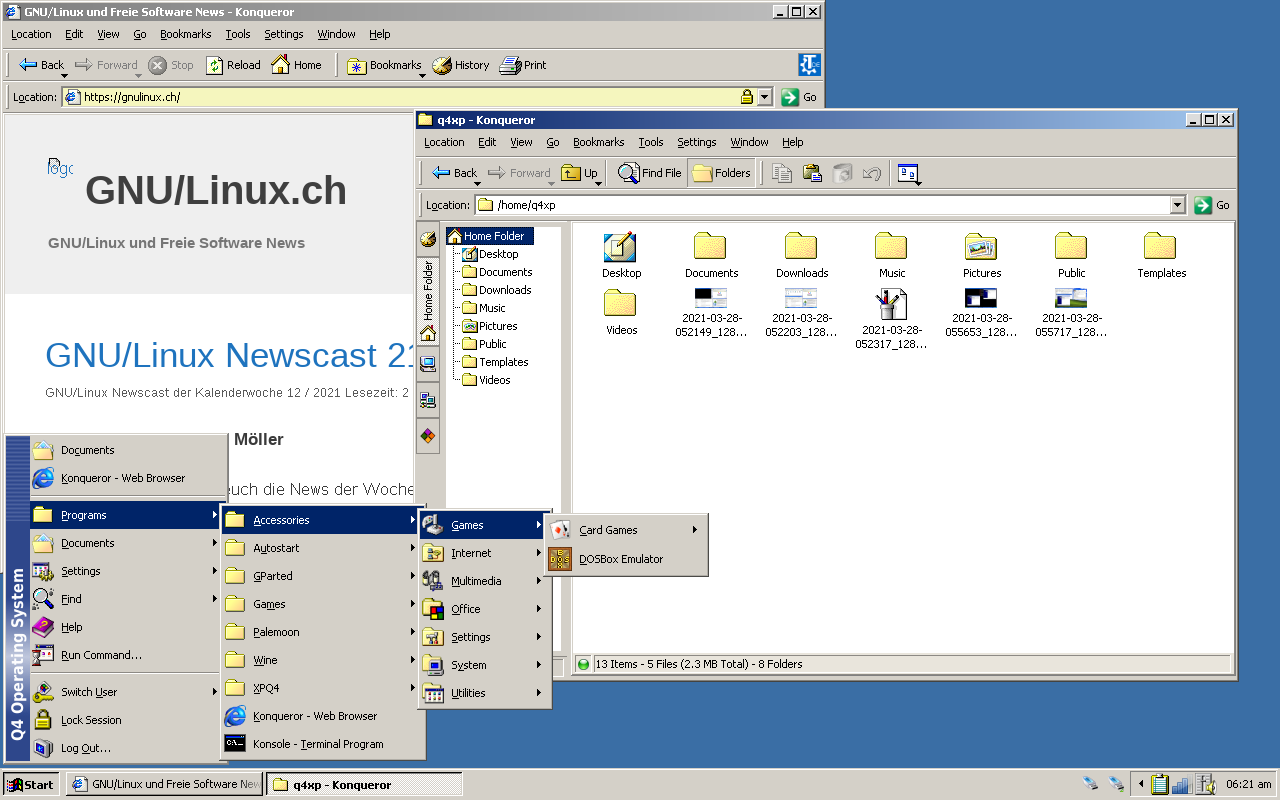Open the 2021-03-28-052317 image file thumbnail

[x=891, y=304]
